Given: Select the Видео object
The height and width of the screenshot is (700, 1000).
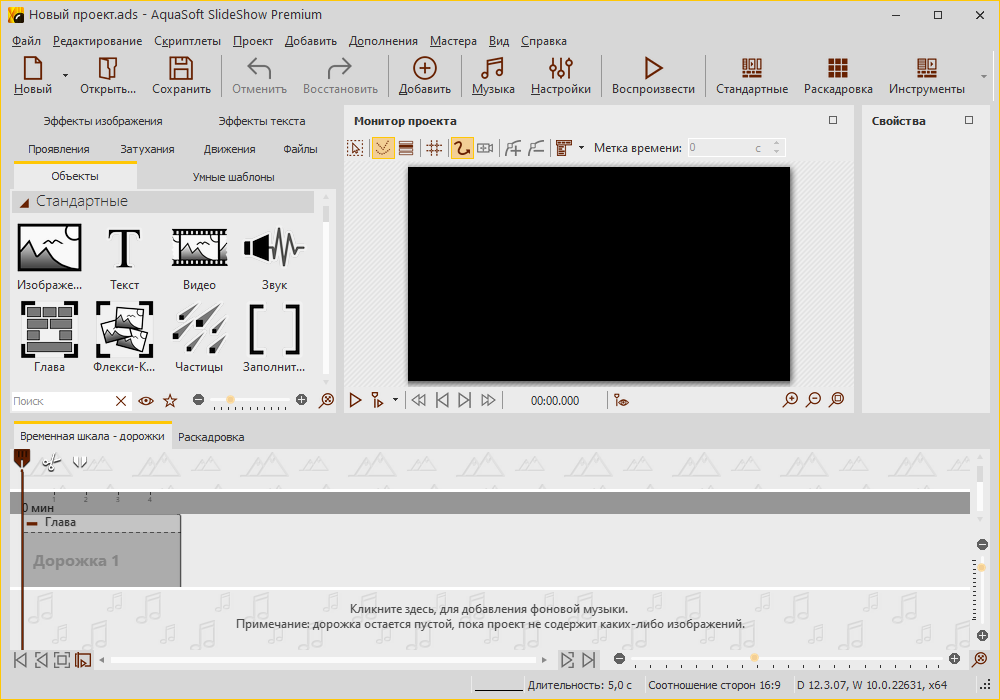Looking at the screenshot, I should (x=200, y=257).
